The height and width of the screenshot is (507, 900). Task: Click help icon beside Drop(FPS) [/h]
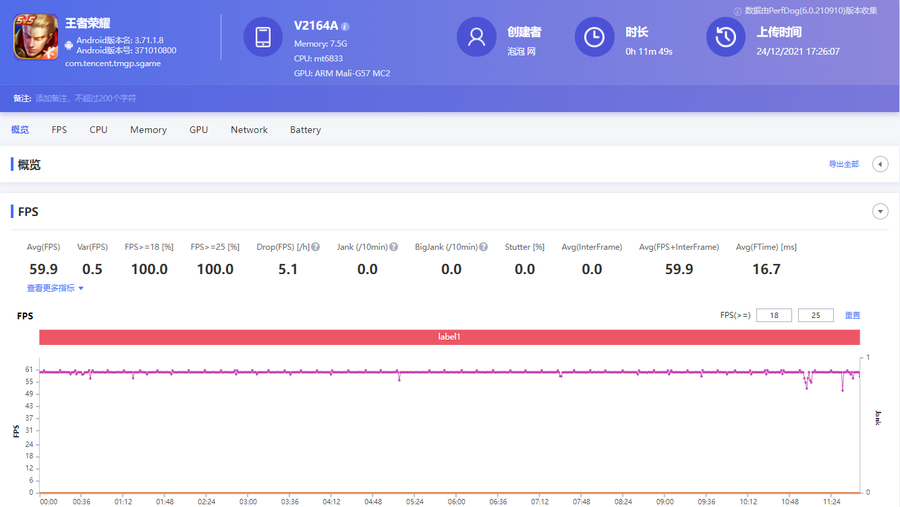(x=316, y=247)
